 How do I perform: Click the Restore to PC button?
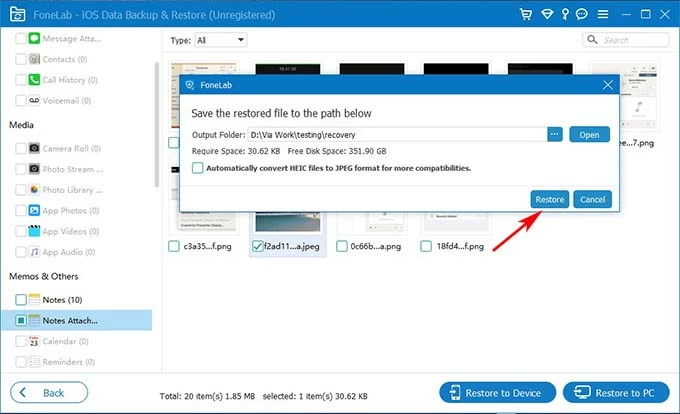[616, 392]
